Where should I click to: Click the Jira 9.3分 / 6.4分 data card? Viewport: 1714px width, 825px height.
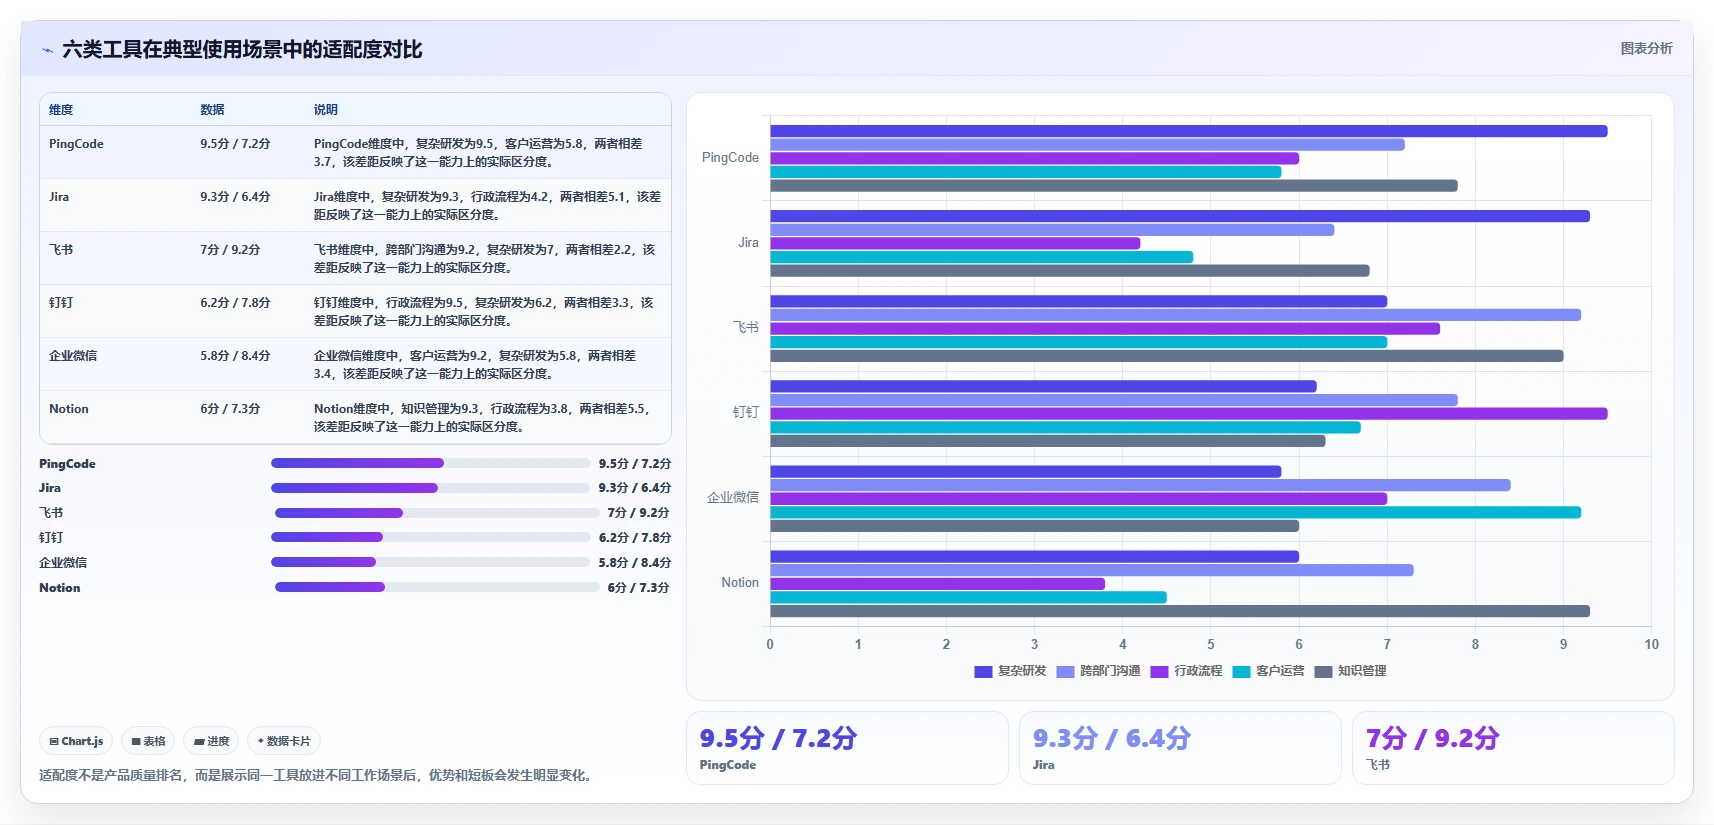coord(1180,748)
